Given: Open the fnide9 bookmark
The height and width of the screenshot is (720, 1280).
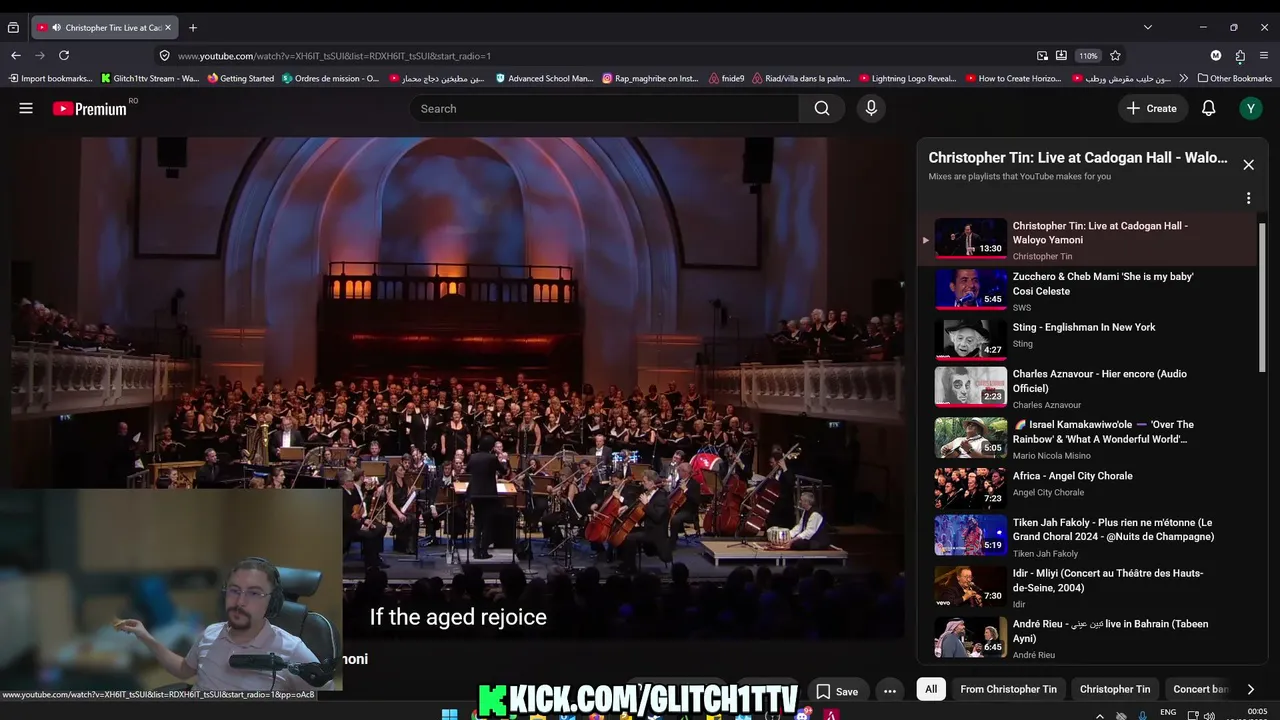Looking at the screenshot, I should coord(727,78).
